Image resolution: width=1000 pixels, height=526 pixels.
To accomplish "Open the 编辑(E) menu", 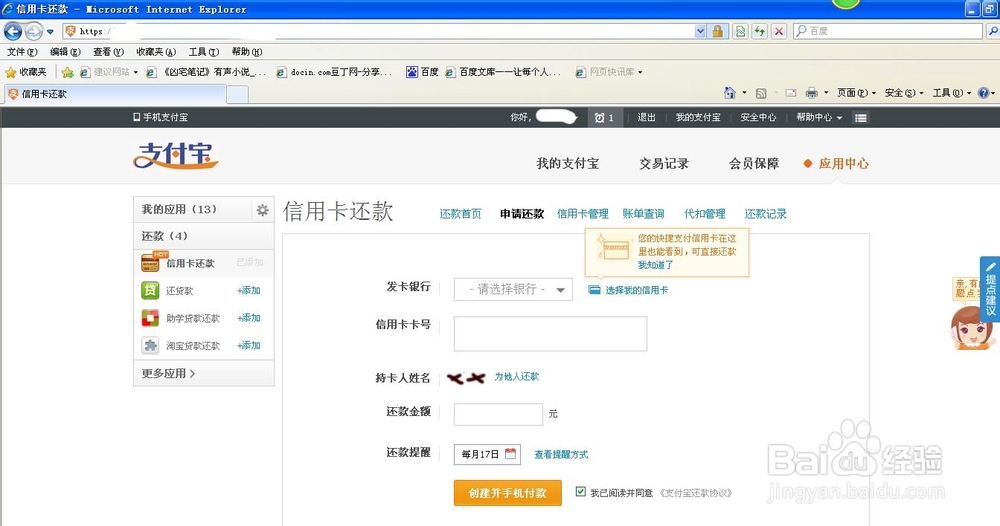I will [x=65, y=52].
